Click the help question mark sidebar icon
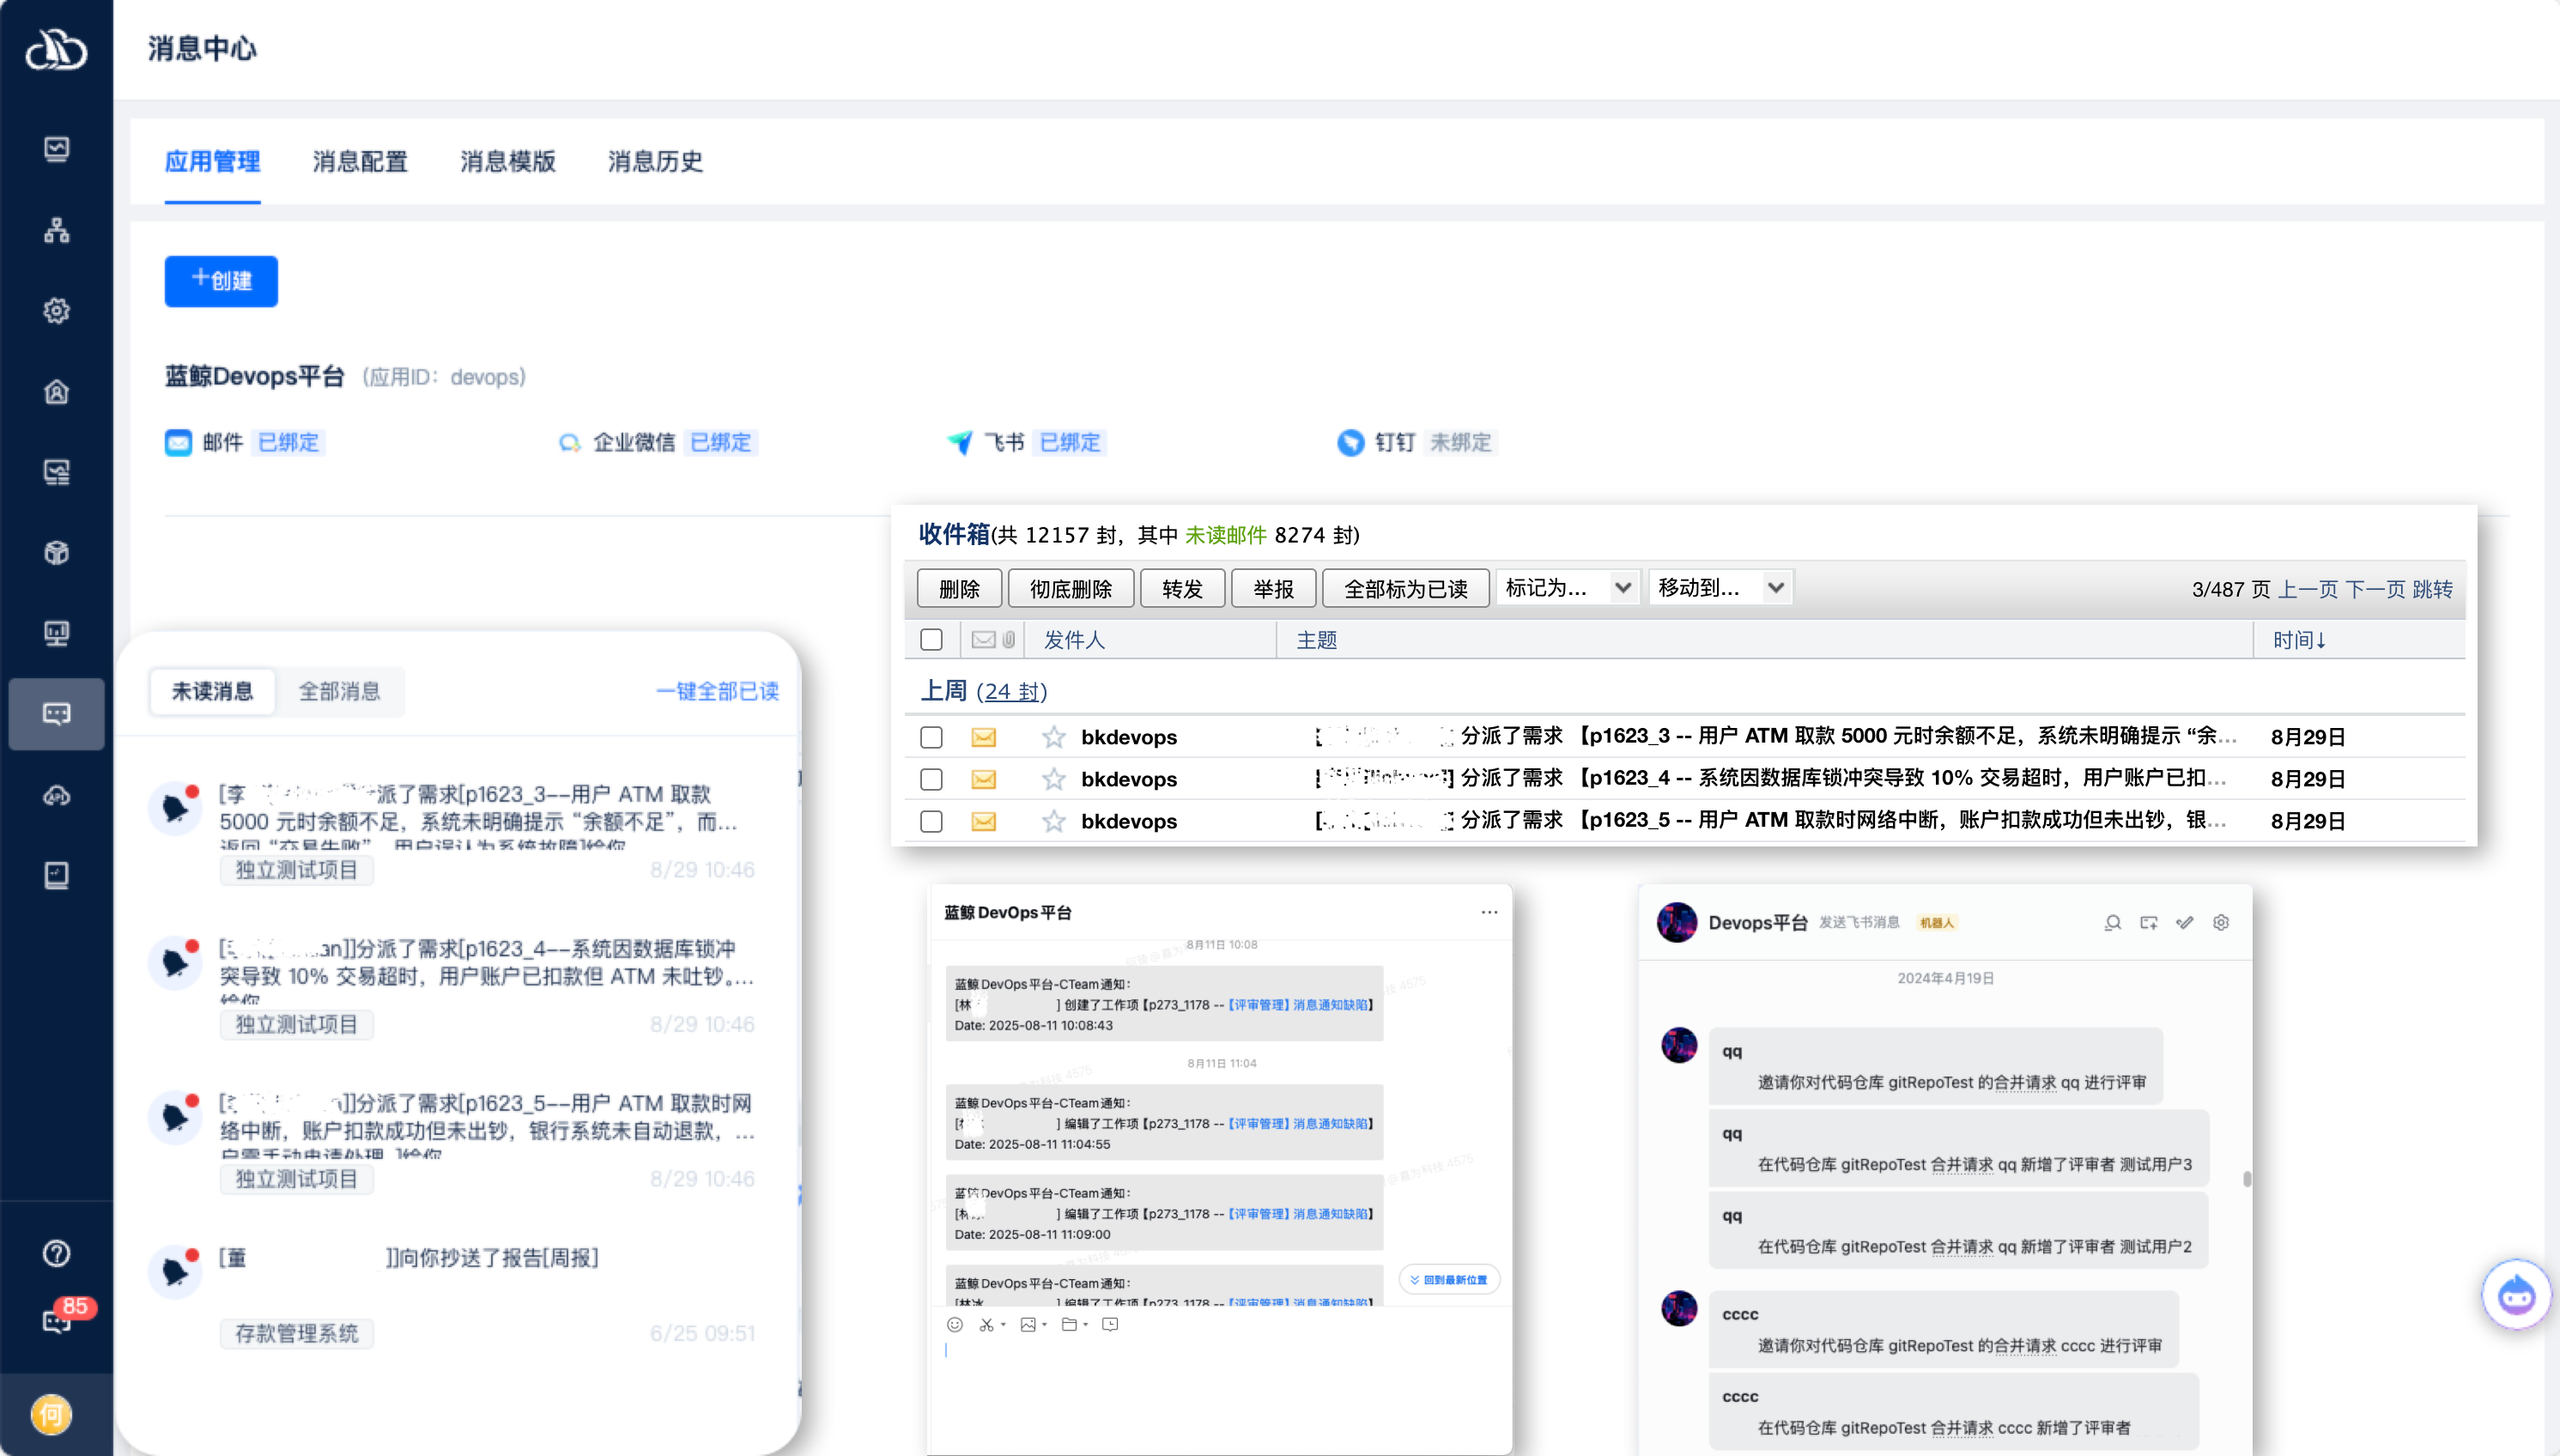The height and width of the screenshot is (1456, 2560). pyautogui.click(x=56, y=1253)
